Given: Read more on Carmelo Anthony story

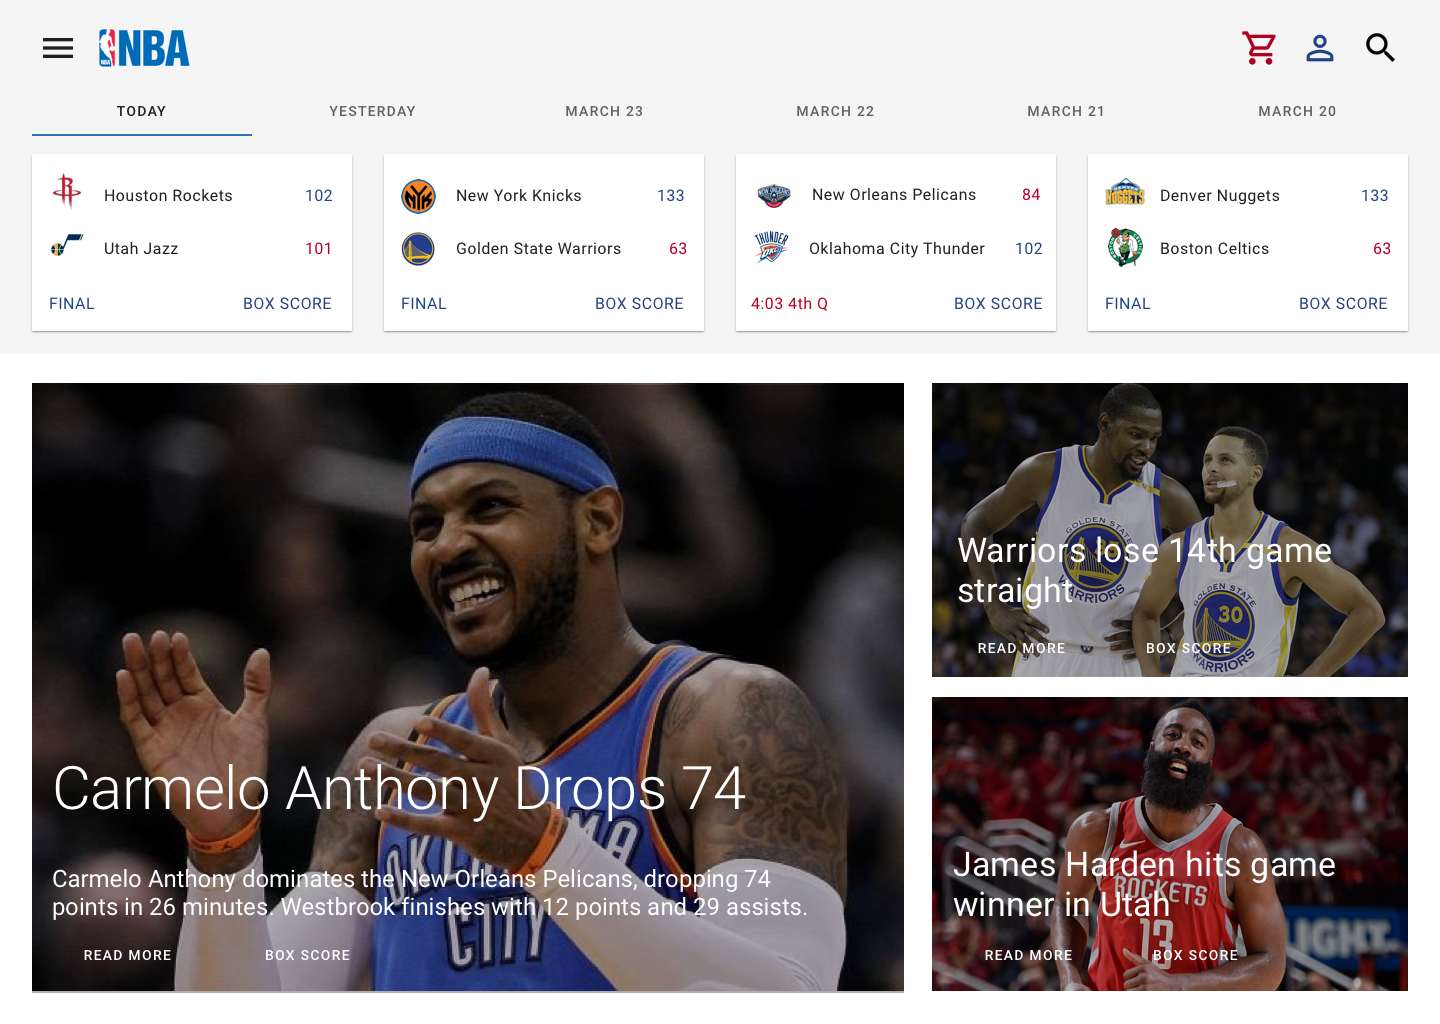Looking at the screenshot, I should tap(128, 956).
